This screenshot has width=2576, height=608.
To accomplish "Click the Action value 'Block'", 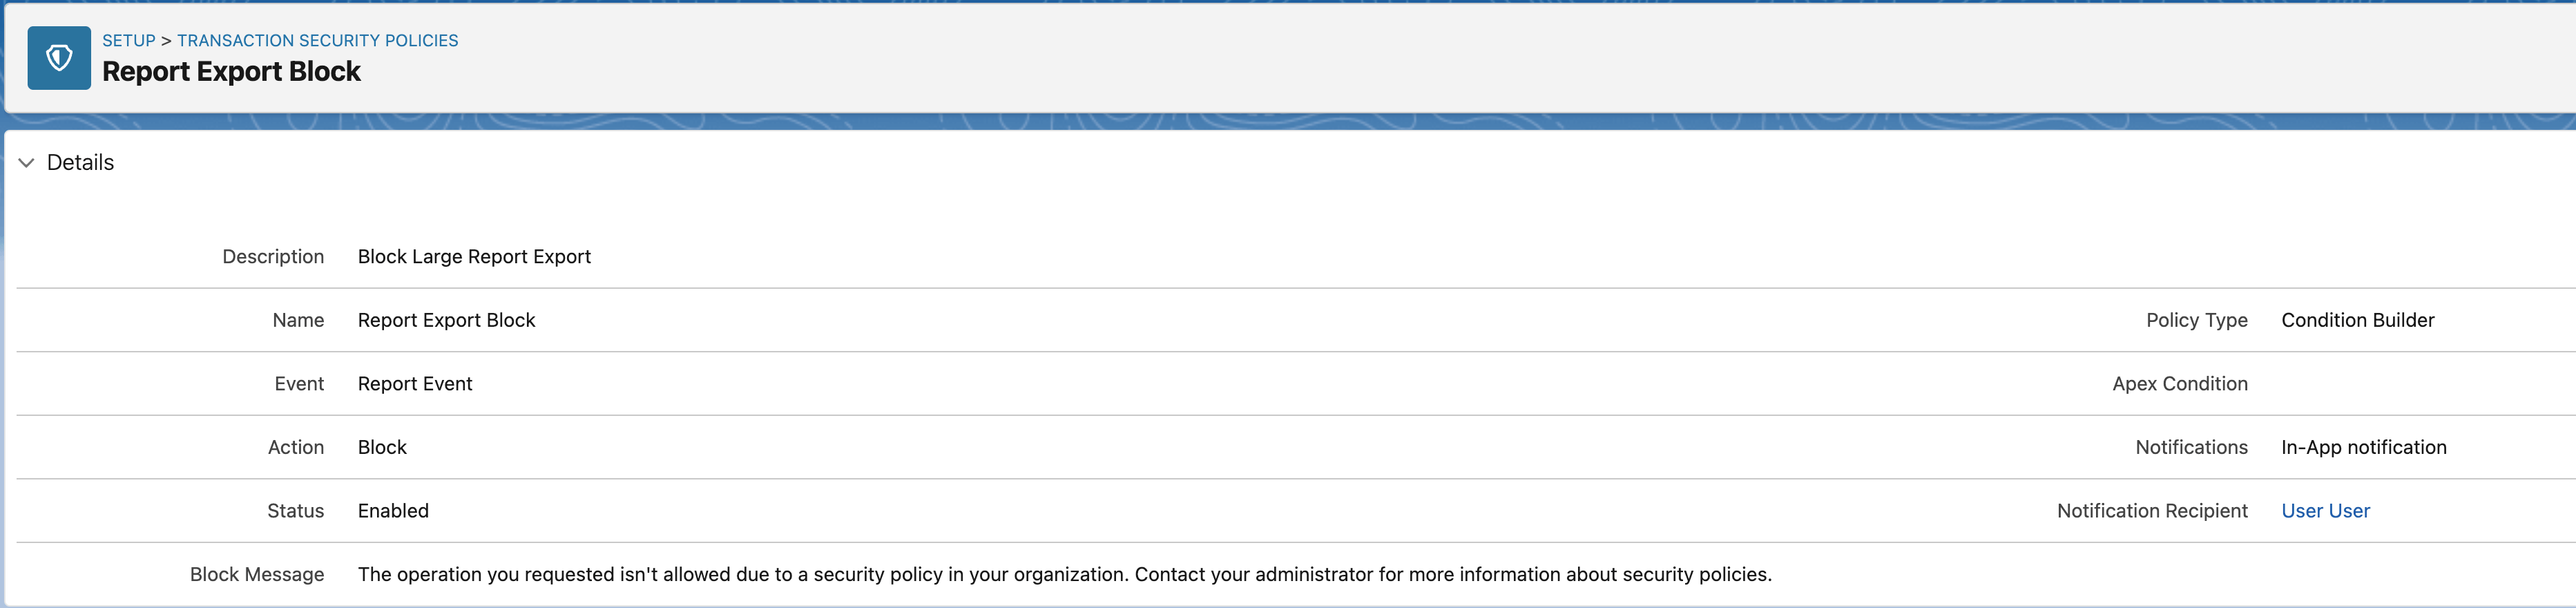I will pyautogui.click(x=382, y=447).
